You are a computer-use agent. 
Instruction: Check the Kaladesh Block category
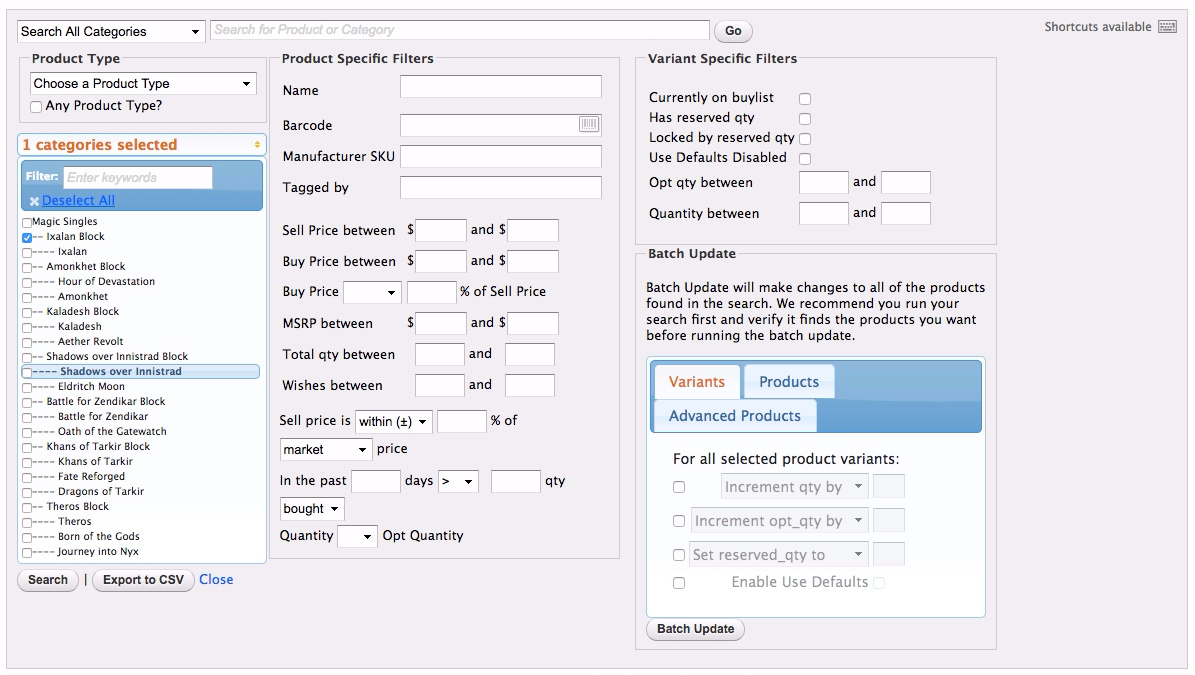click(27, 312)
